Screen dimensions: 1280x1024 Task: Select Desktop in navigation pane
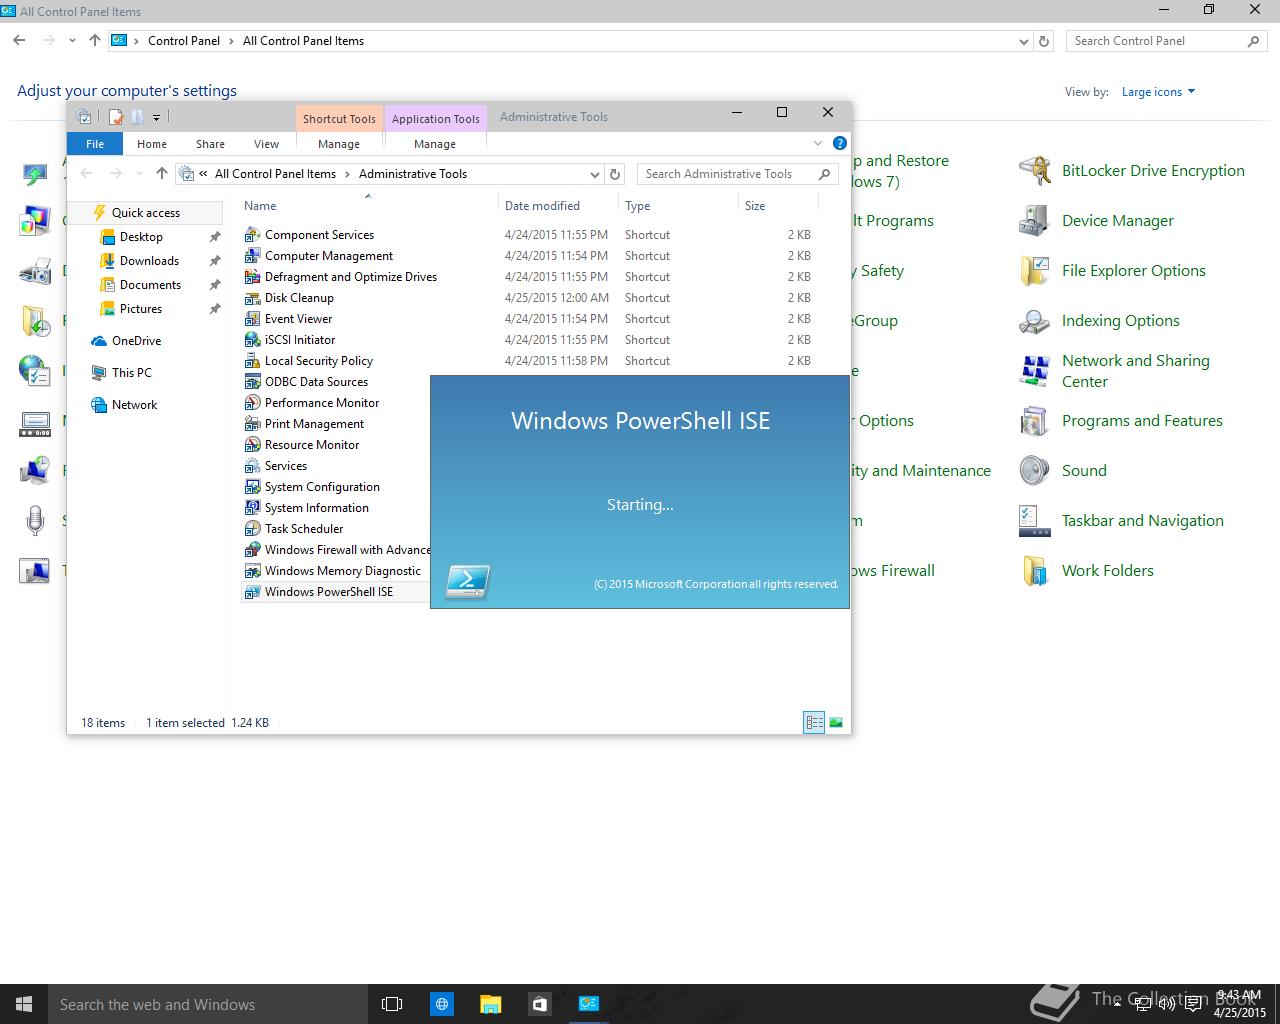[141, 237]
